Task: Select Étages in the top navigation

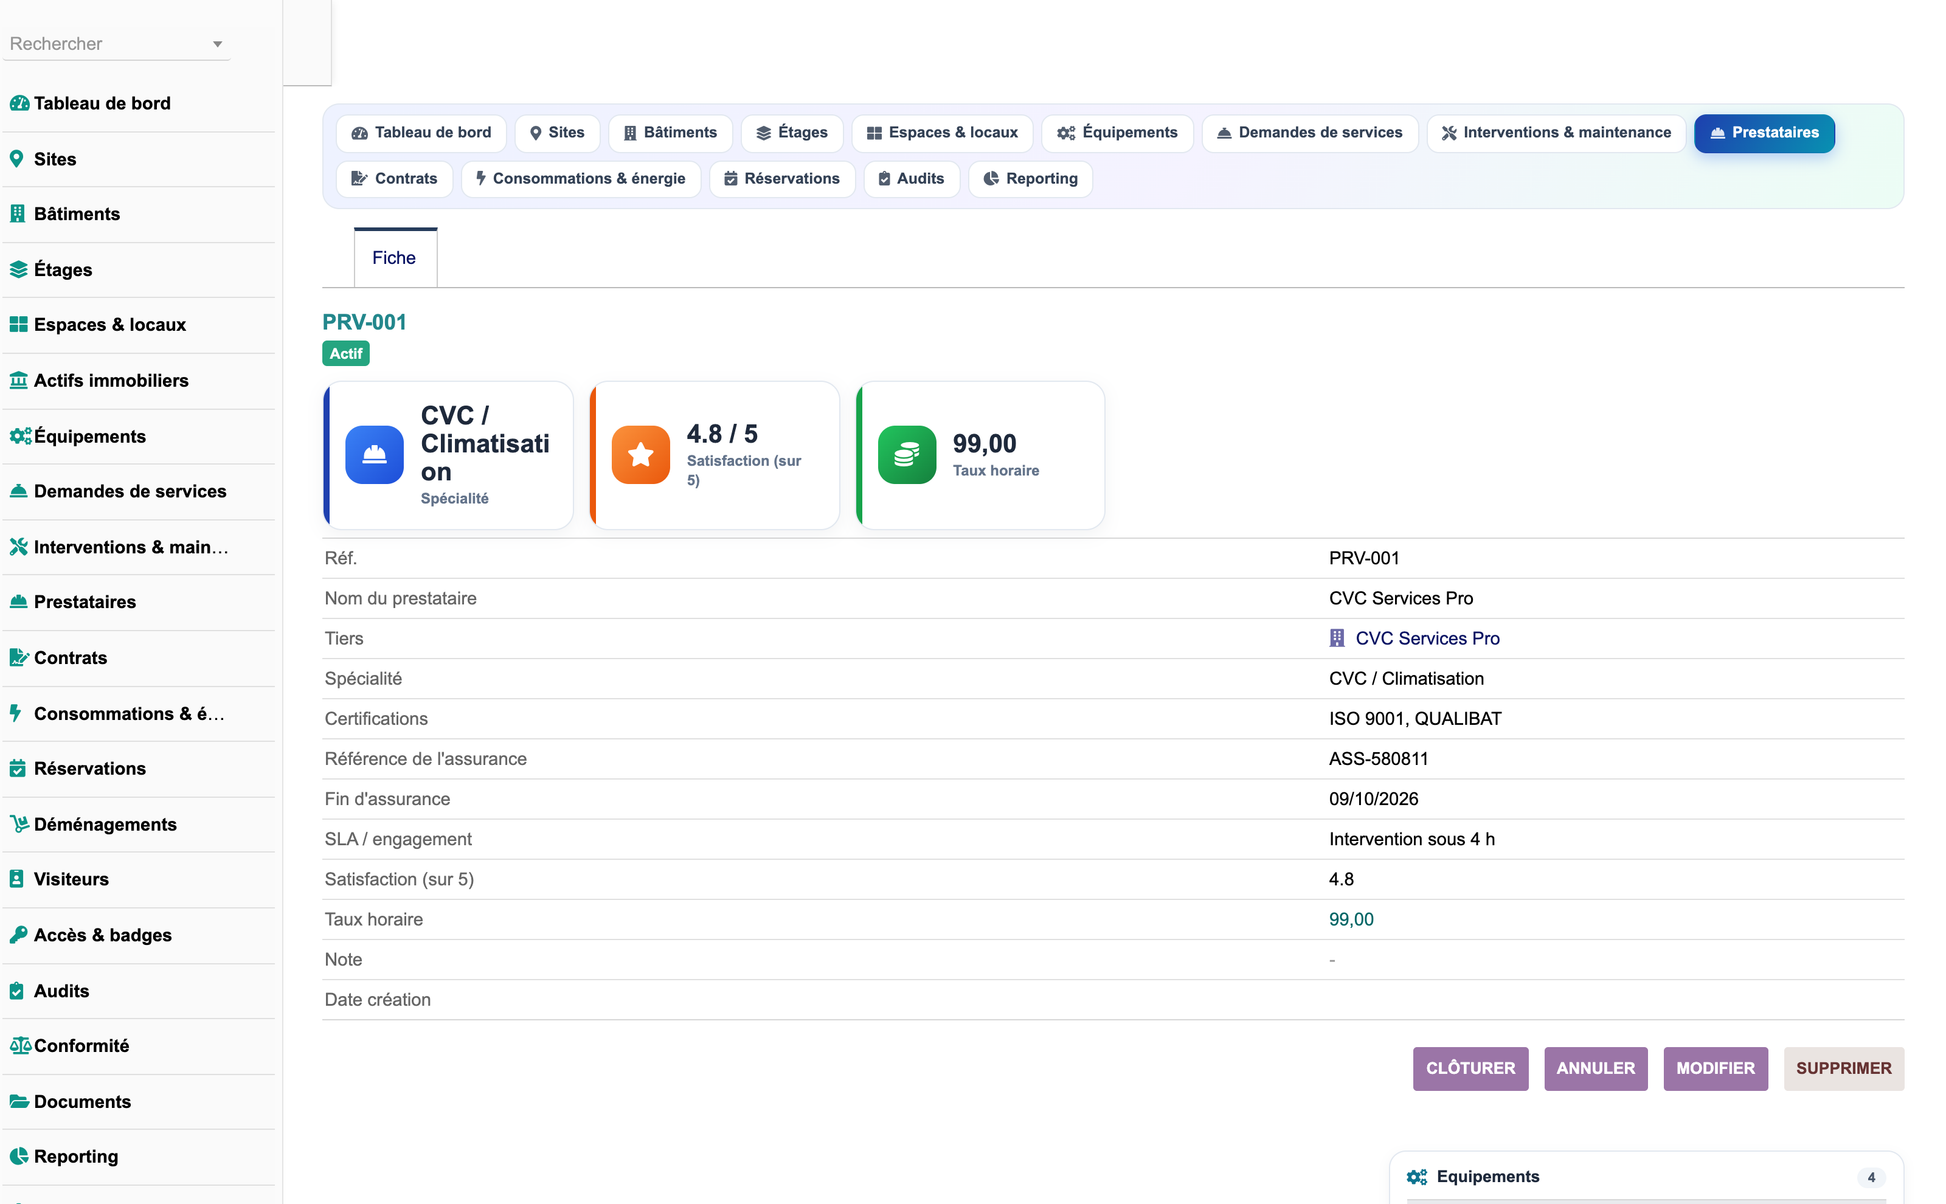Action: click(x=792, y=133)
